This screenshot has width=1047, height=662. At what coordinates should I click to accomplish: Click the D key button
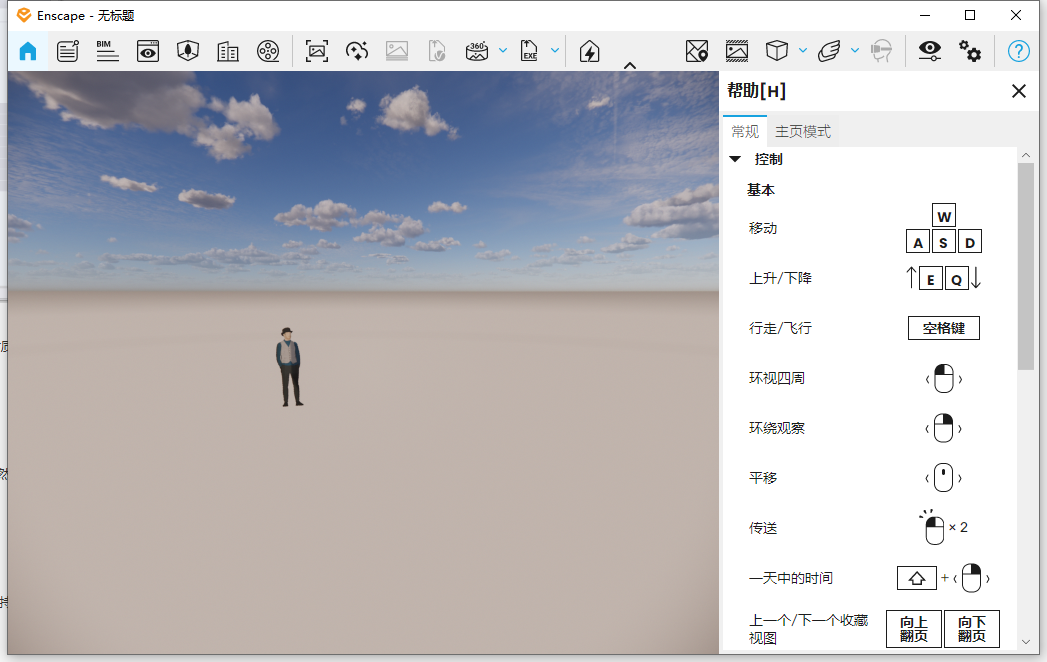[x=970, y=242]
